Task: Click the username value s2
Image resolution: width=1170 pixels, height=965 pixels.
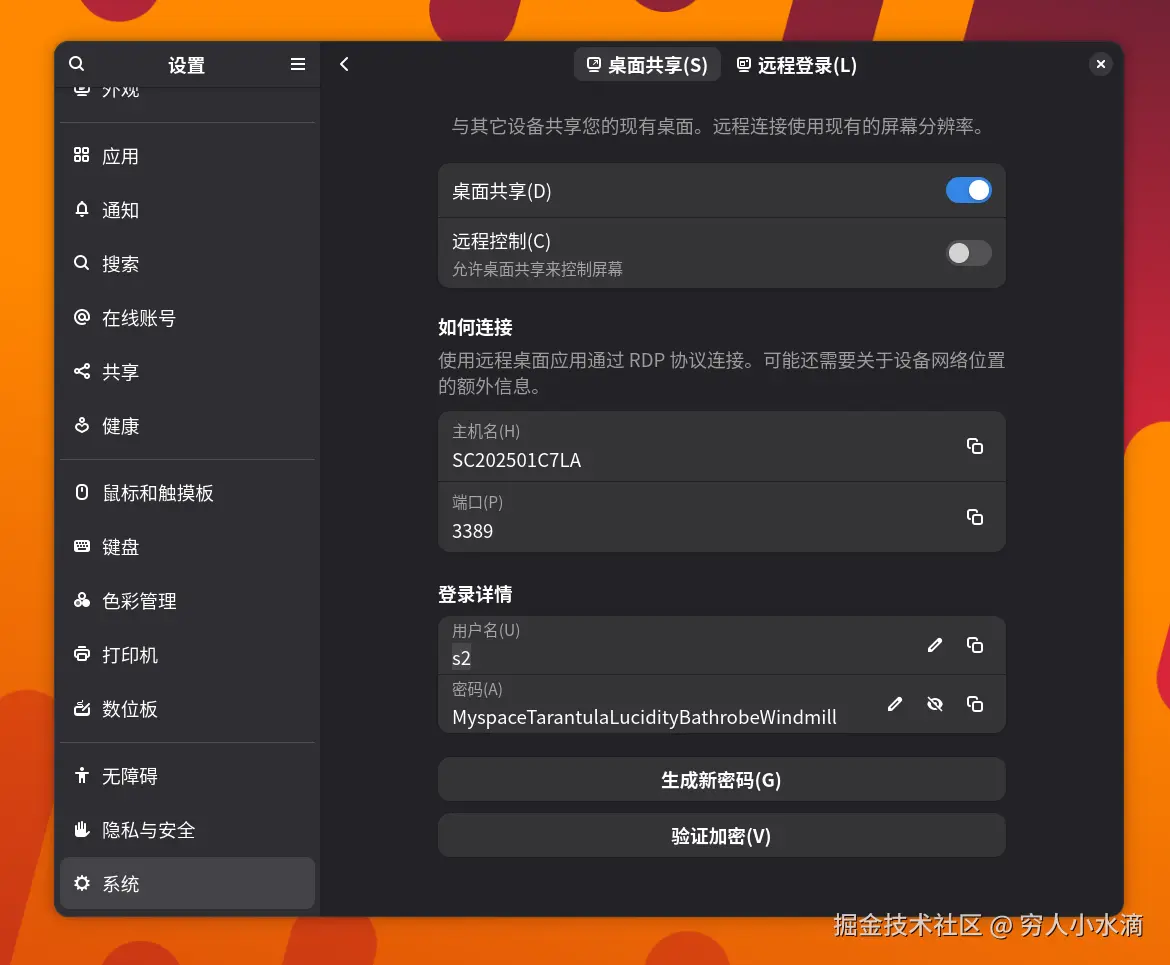Action: pos(461,658)
